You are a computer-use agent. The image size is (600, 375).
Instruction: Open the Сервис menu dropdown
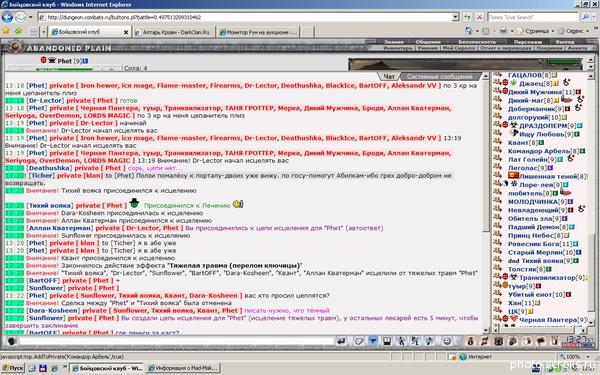click(x=573, y=31)
